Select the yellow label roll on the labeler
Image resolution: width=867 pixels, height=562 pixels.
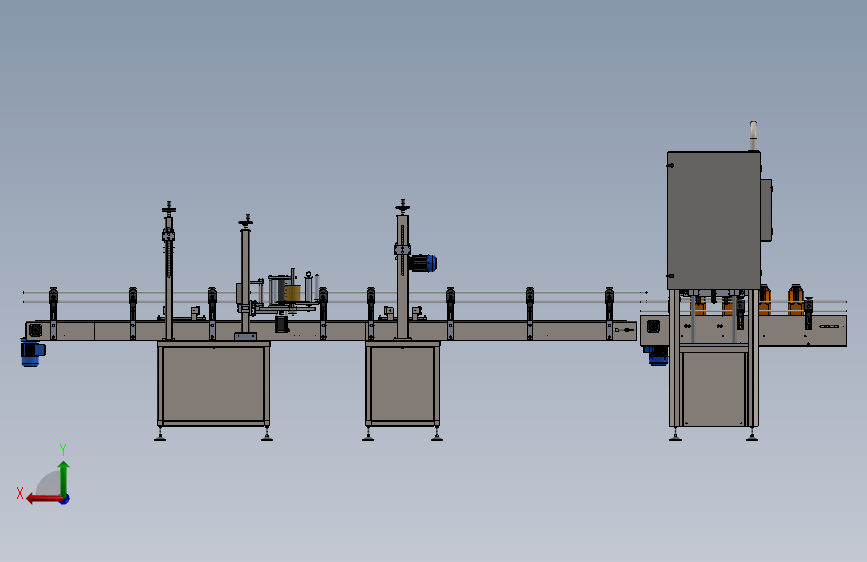[293, 293]
